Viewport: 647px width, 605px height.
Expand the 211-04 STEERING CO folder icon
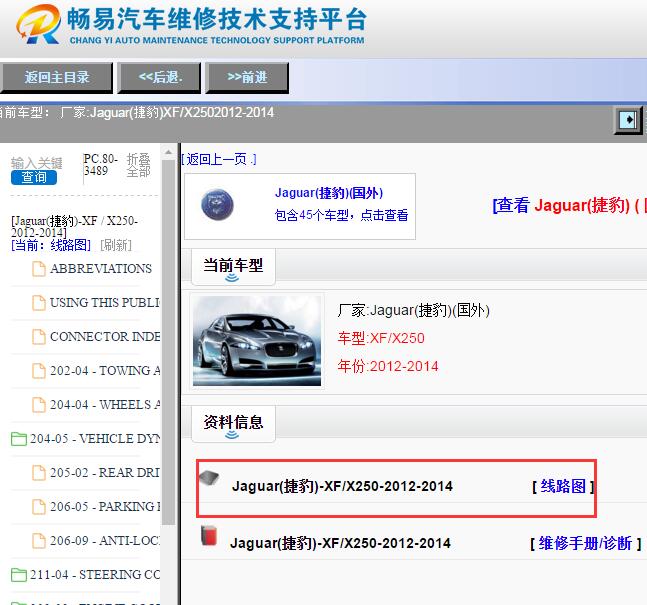(x=19, y=575)
